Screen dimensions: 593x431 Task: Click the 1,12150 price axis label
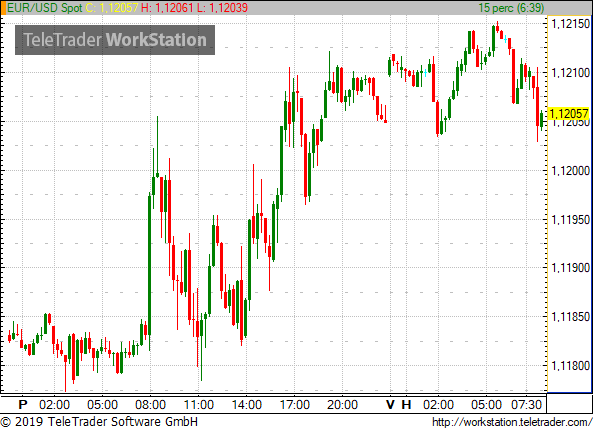click(571, 24)
